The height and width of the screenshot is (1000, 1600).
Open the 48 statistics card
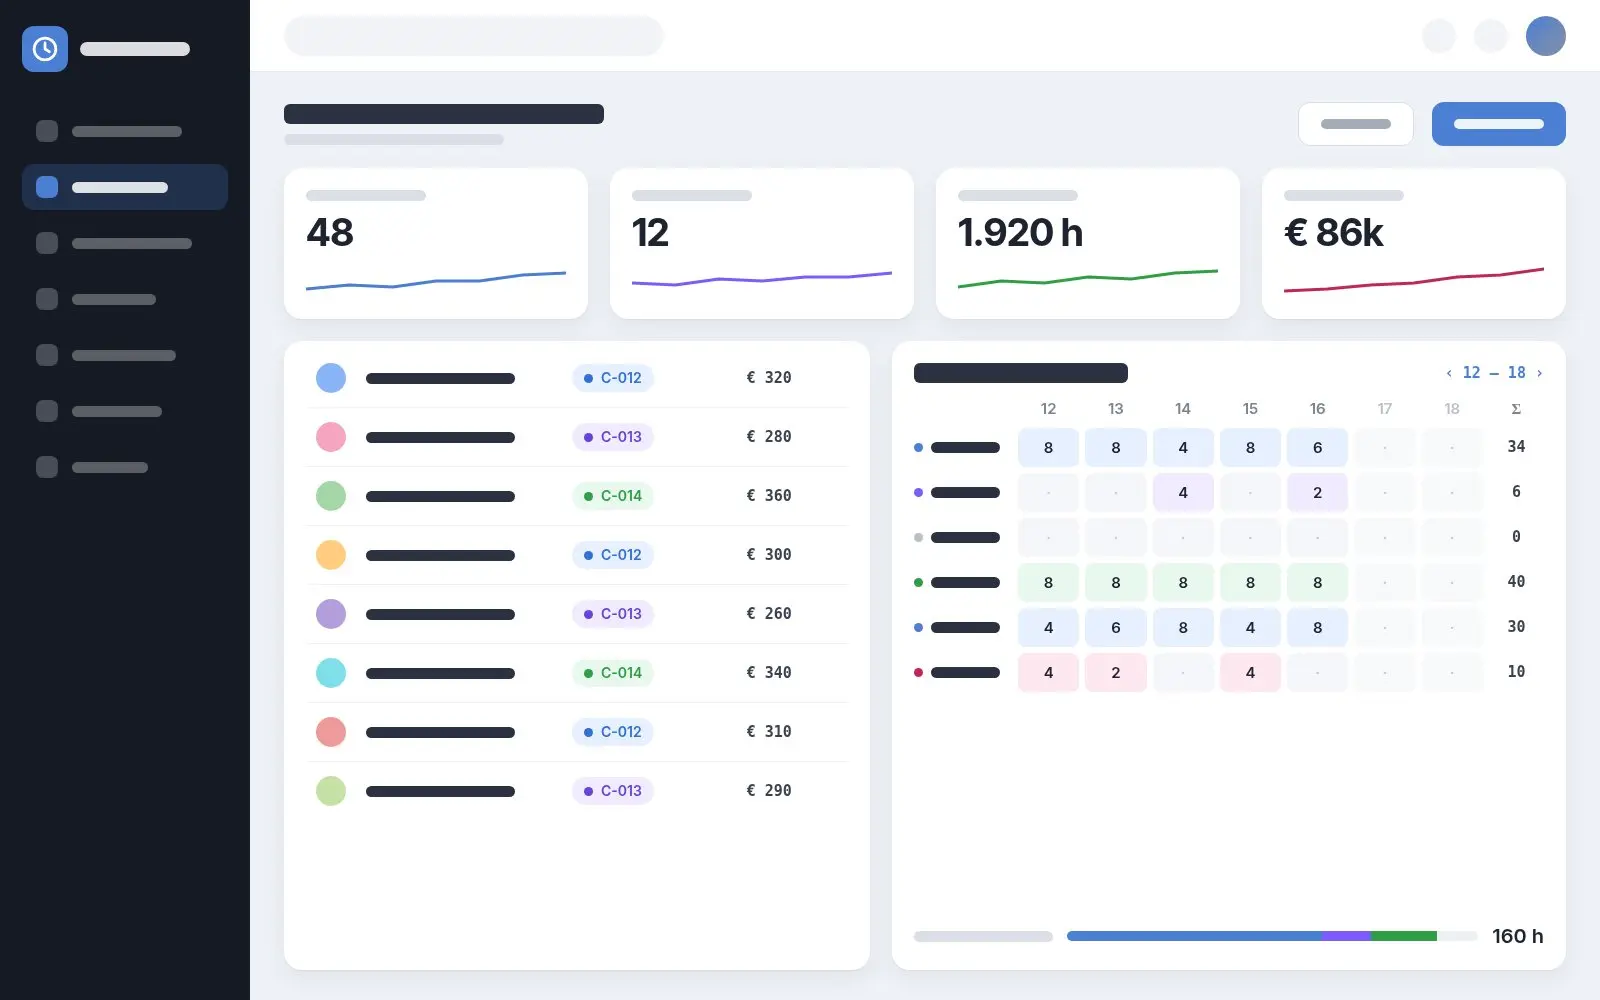coord(436,243)
